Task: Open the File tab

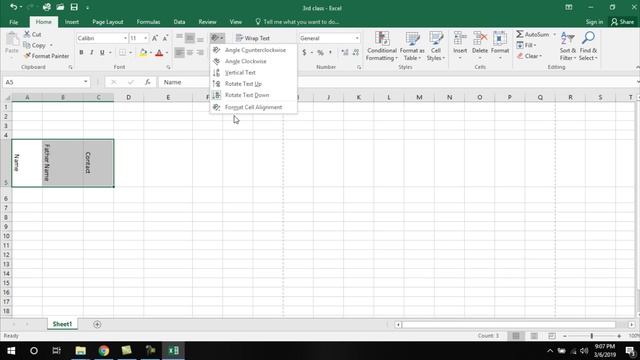Action: point(13,22)
